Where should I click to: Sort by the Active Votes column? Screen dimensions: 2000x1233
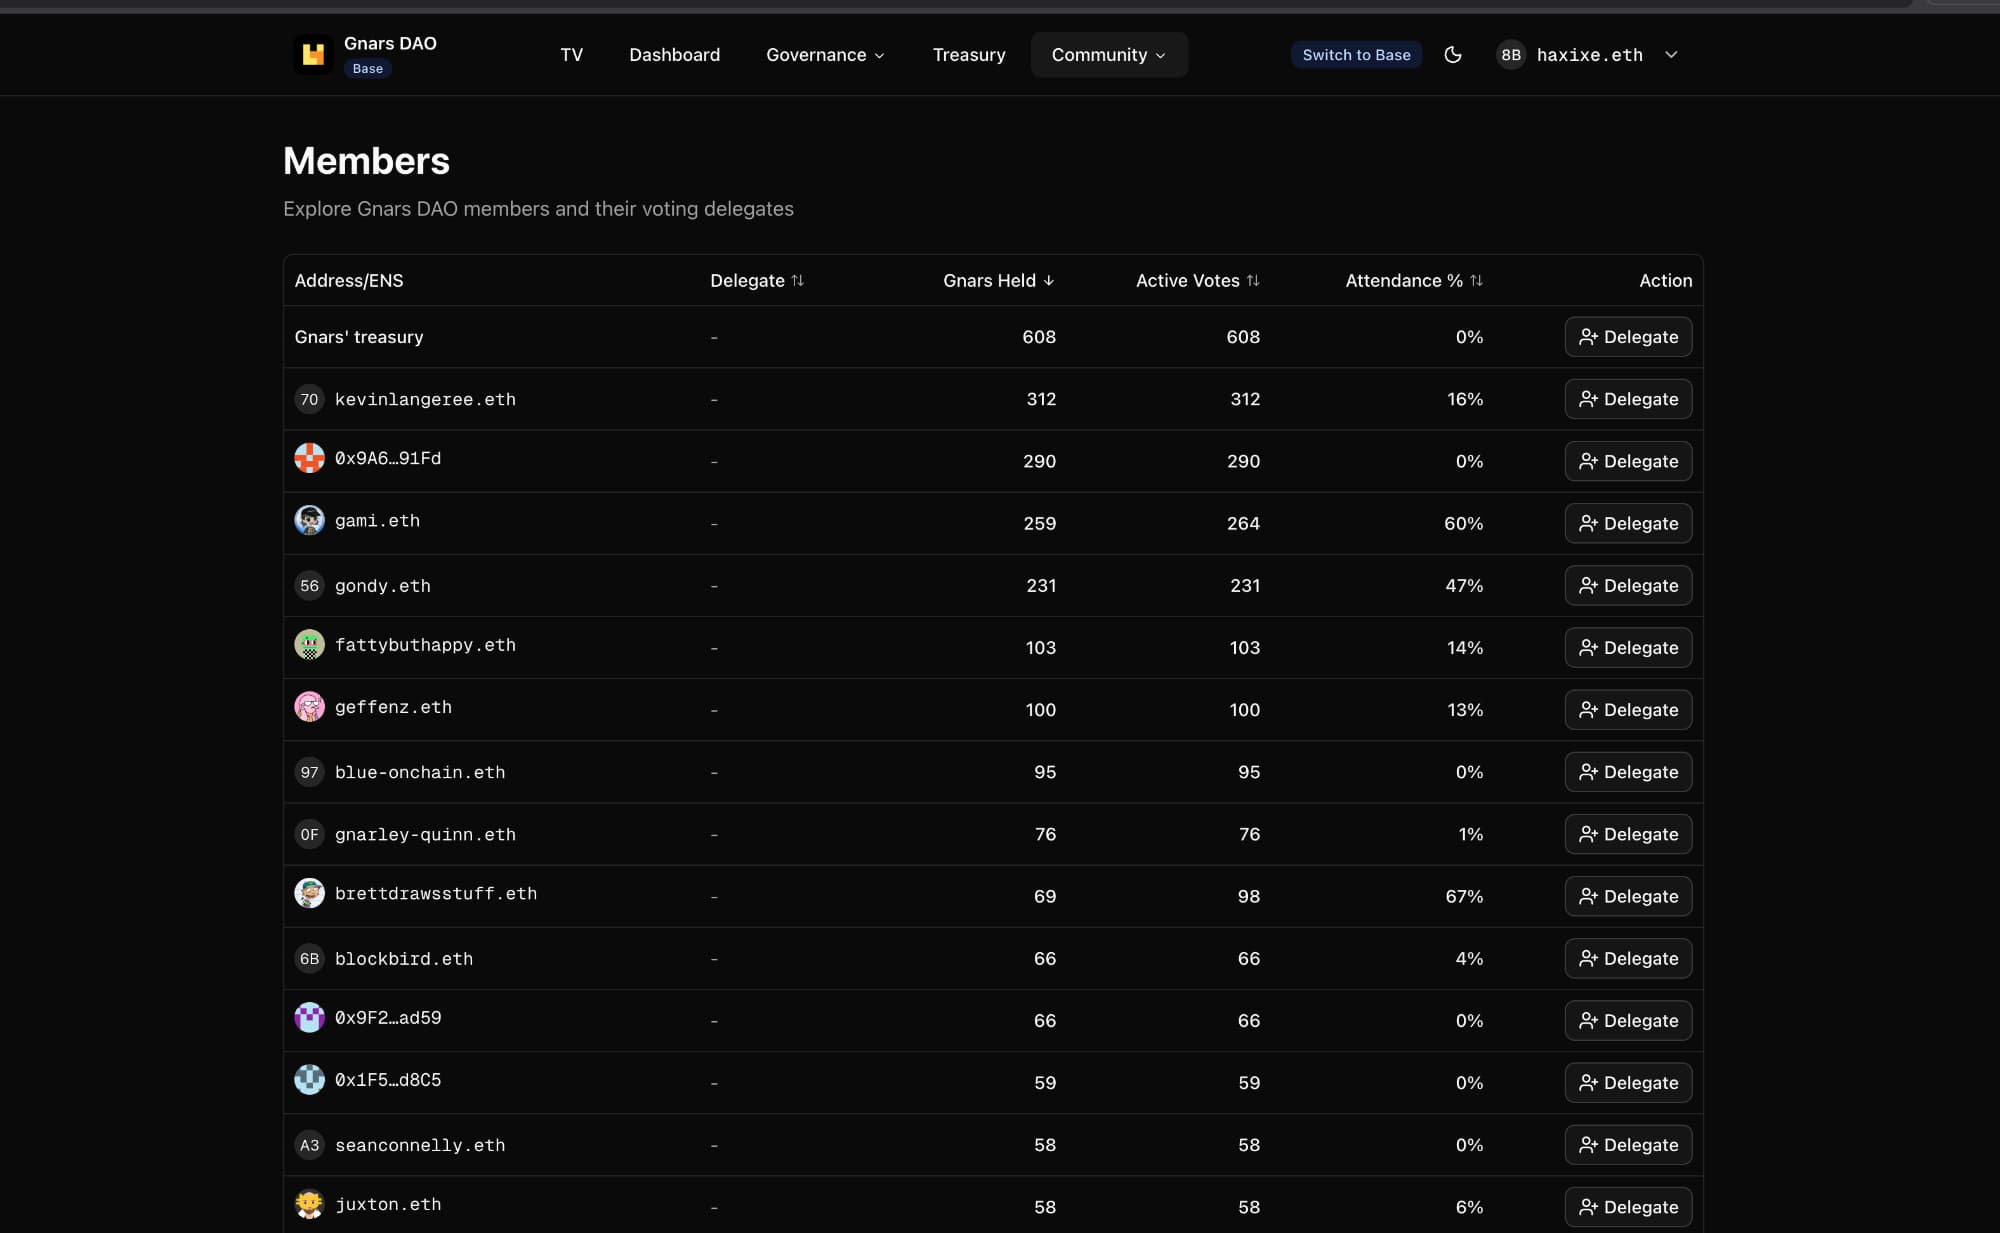point(1197,281)
